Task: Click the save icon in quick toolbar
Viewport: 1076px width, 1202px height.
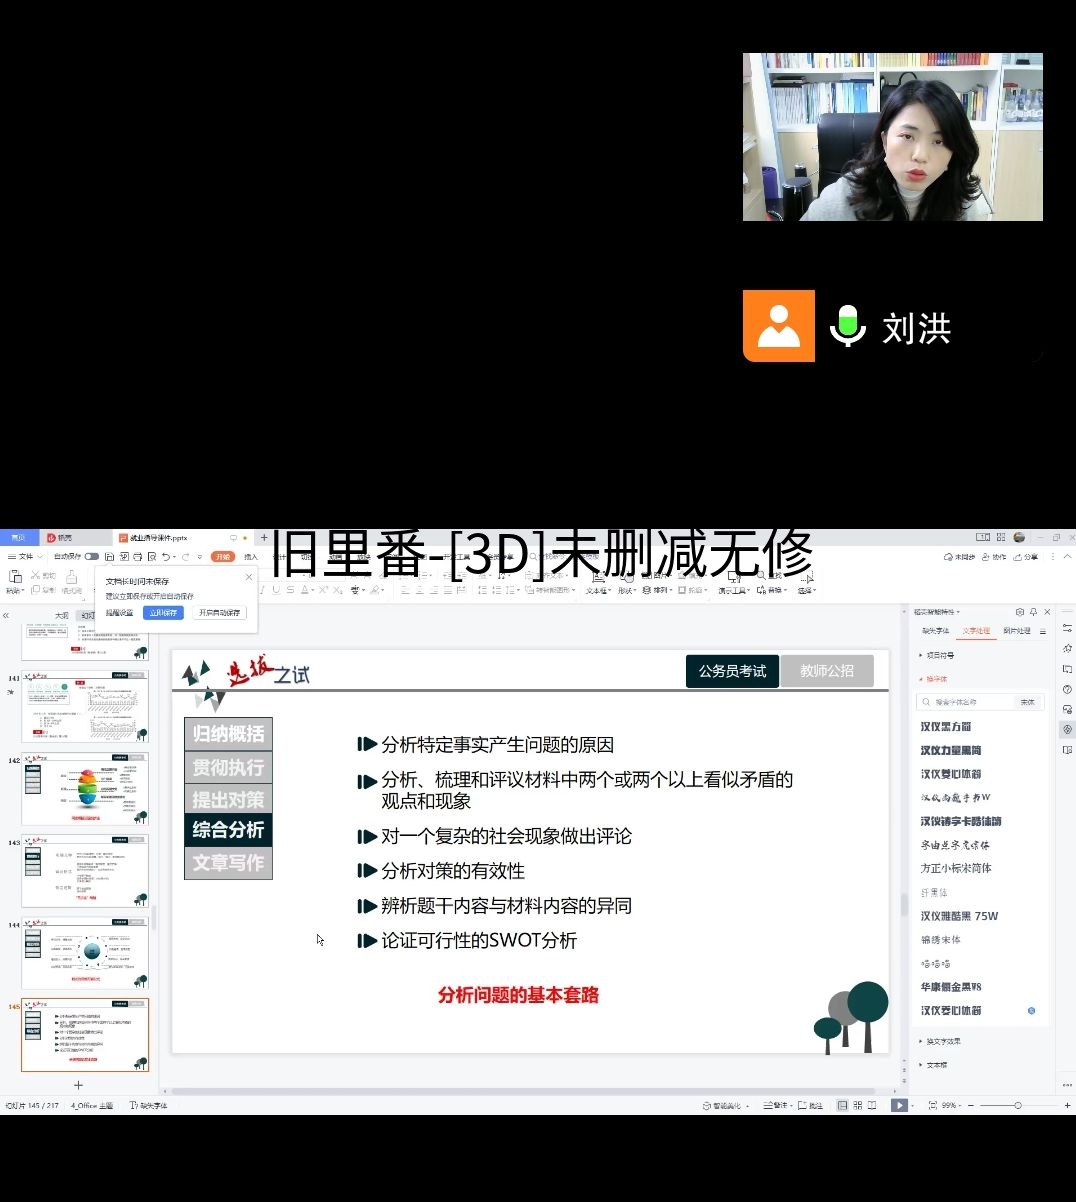Action: point(109,556)
